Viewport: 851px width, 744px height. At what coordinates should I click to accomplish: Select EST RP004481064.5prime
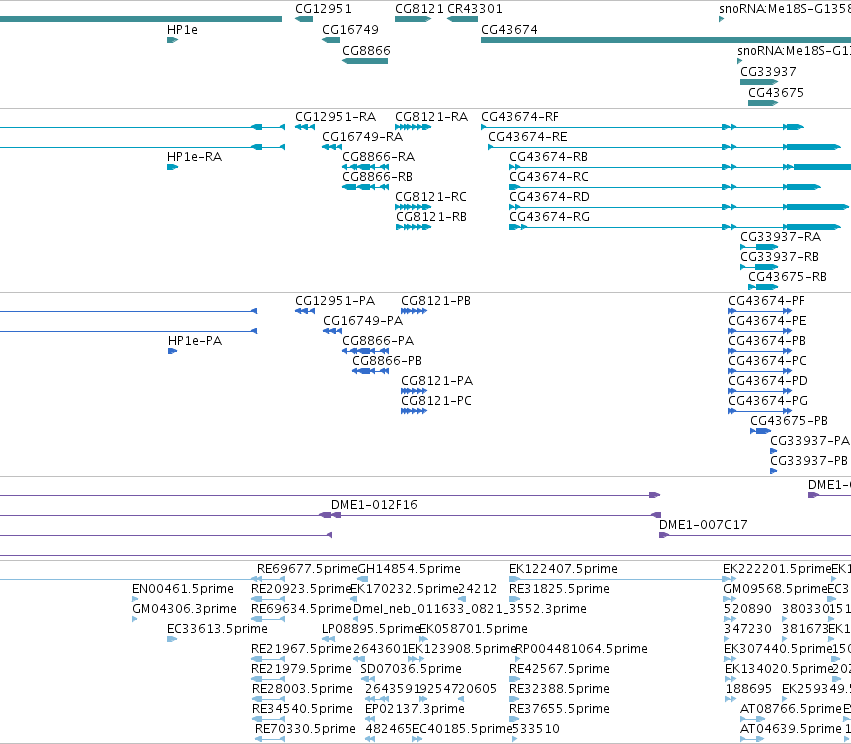click(x=581, y=649)
